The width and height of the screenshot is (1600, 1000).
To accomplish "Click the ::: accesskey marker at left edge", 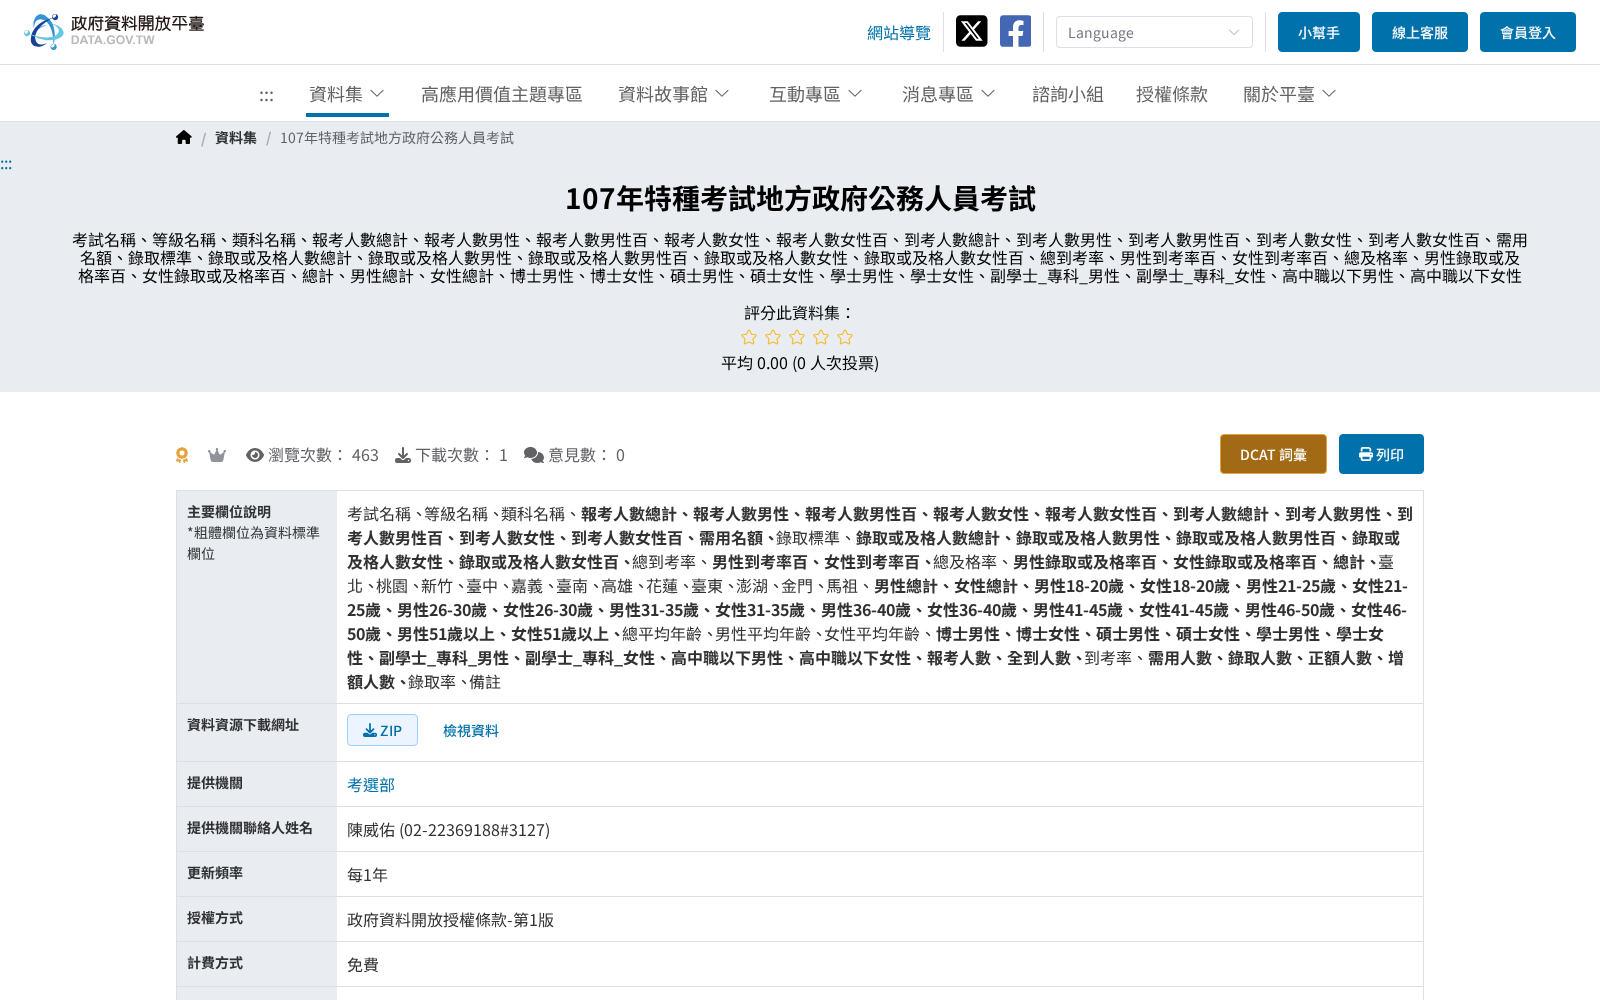I will [6, 164].
